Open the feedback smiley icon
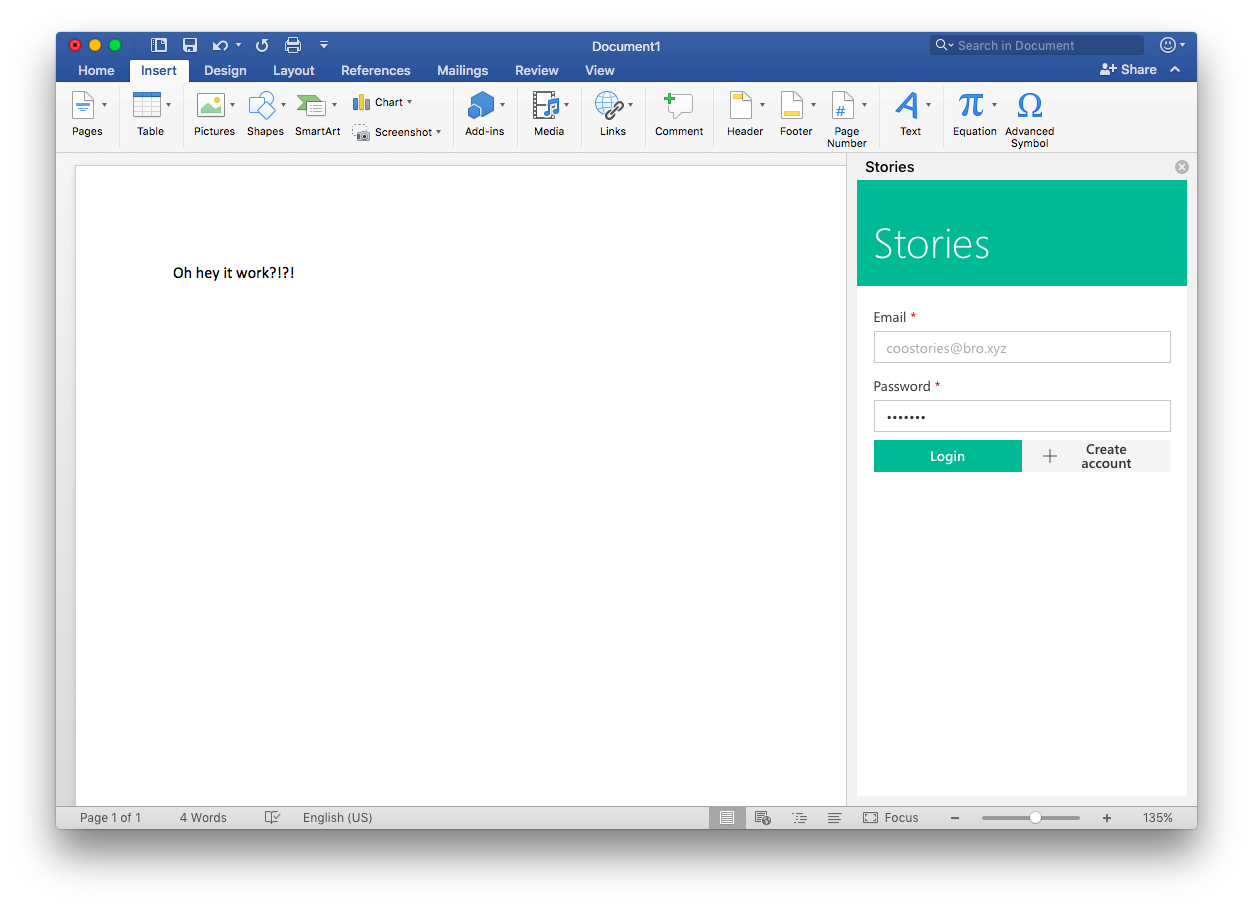Image resolution: width=1253 pixels, height=909 pixels. pyautogui.click(x=1167, y=45)
